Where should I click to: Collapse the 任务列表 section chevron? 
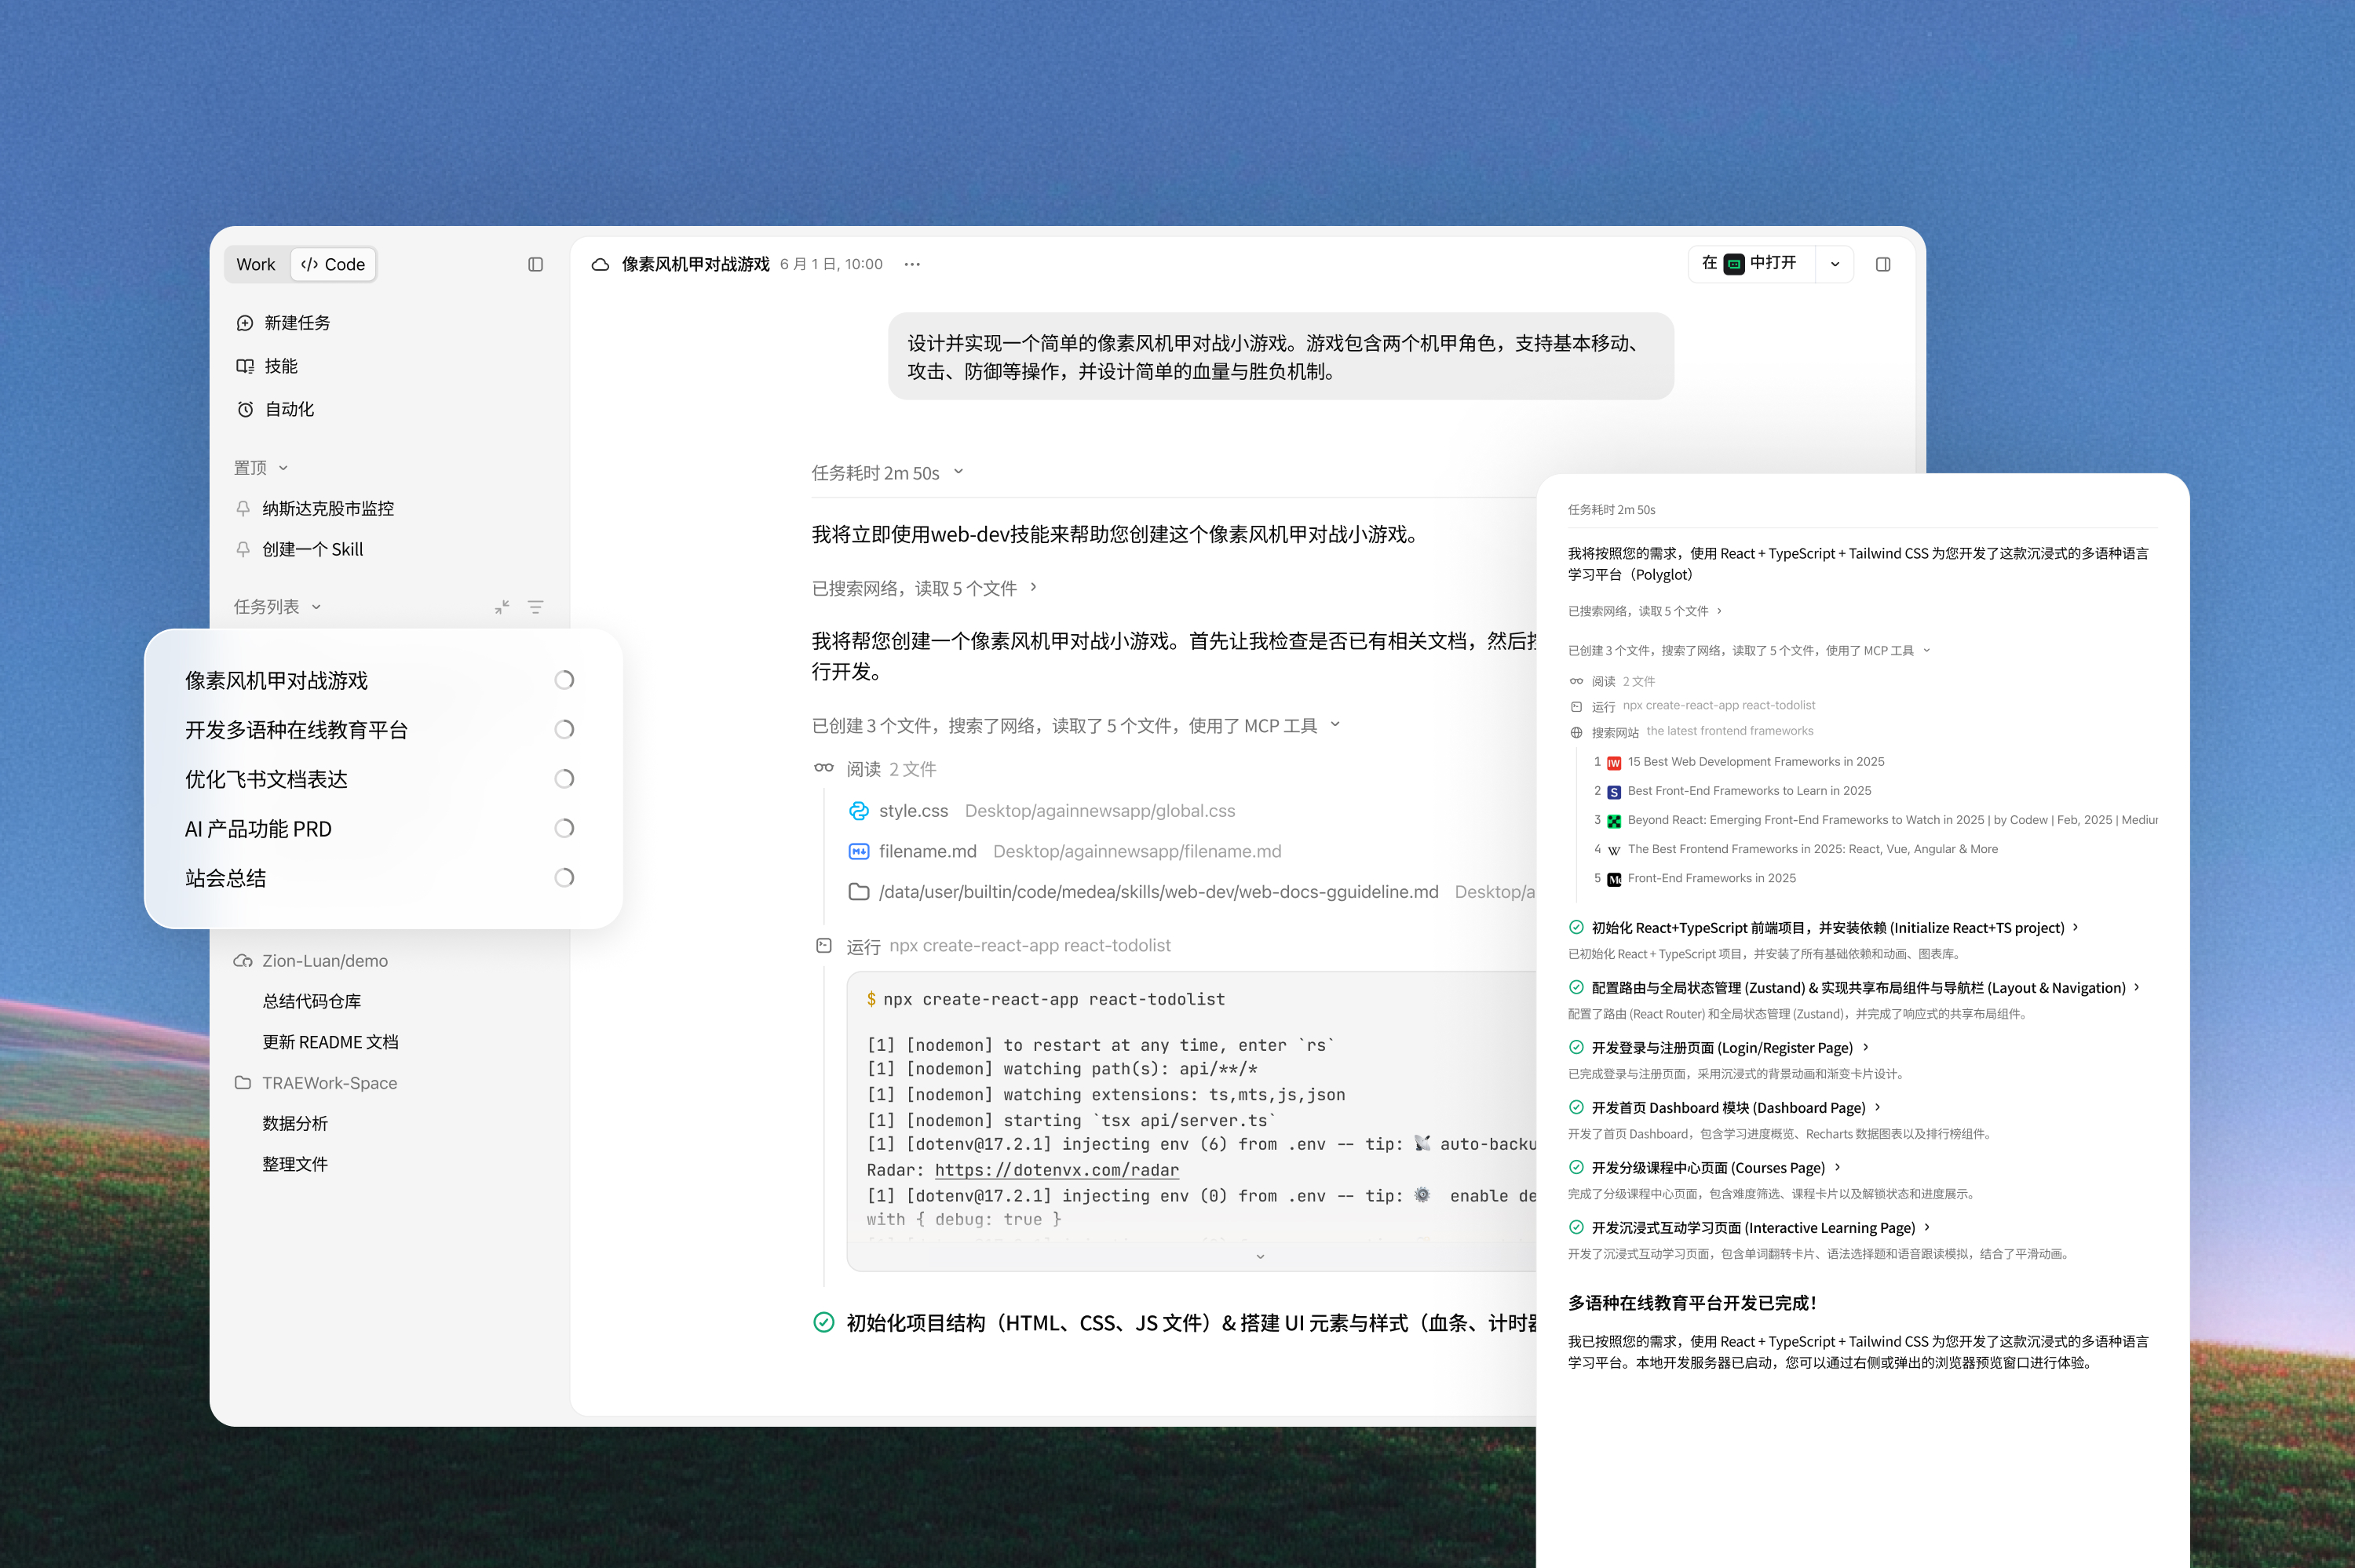click(x=316, y=607)
